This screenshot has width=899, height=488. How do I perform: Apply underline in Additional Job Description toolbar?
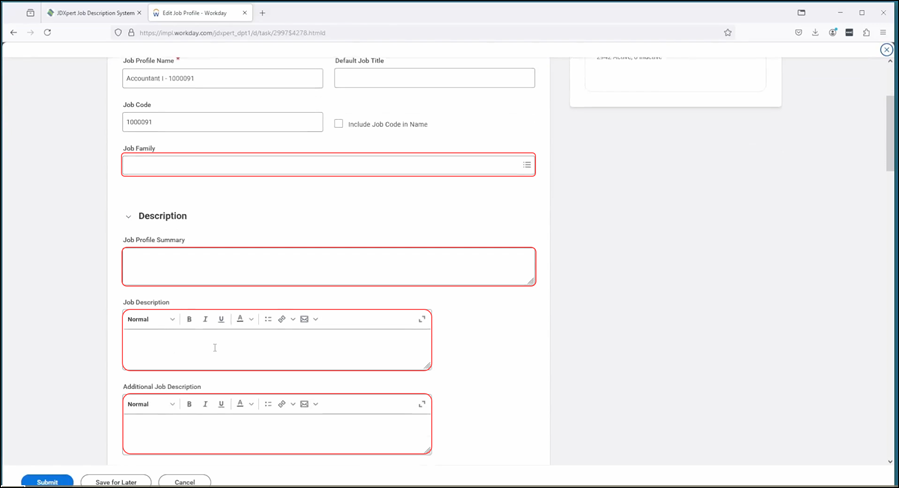pos(221,405)
